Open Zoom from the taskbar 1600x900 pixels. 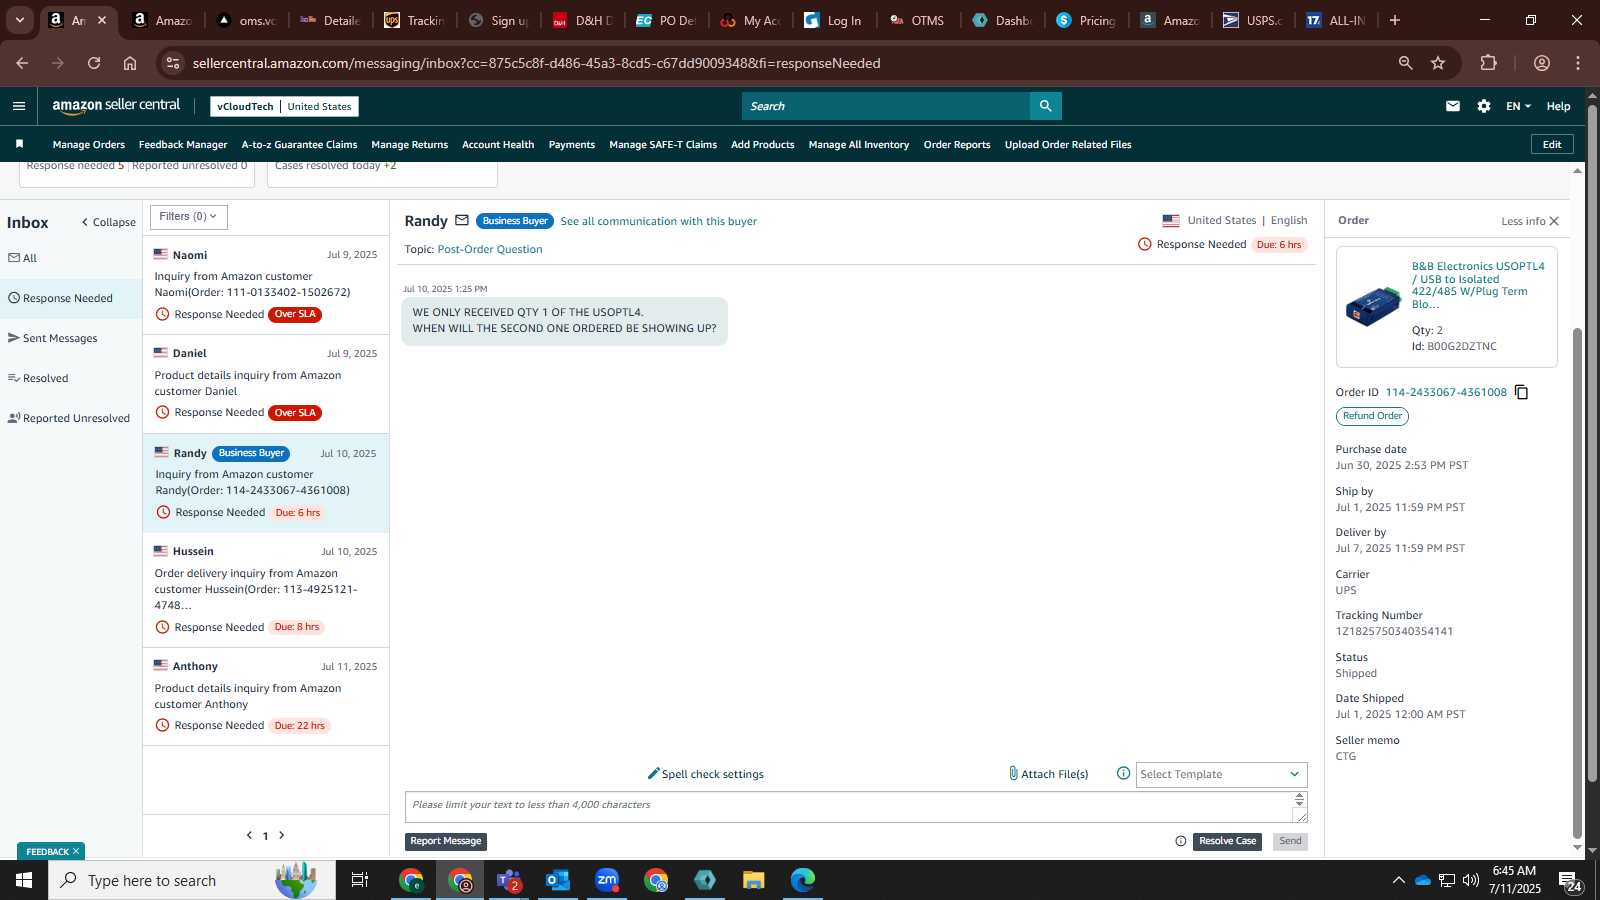607,880
